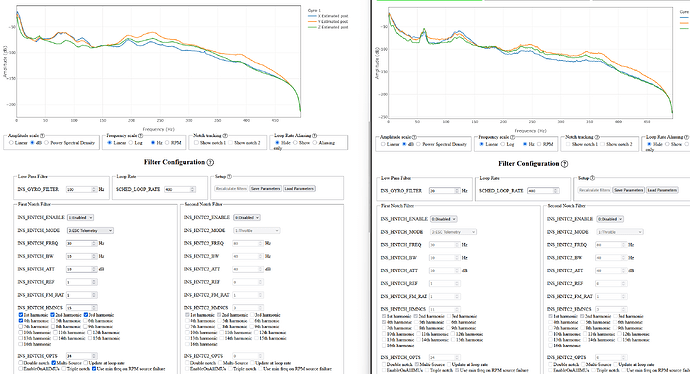This screenshot has height=374, width=690.
Task: Select Show loop rate aliasing, left window
Action: pos(295,143)
